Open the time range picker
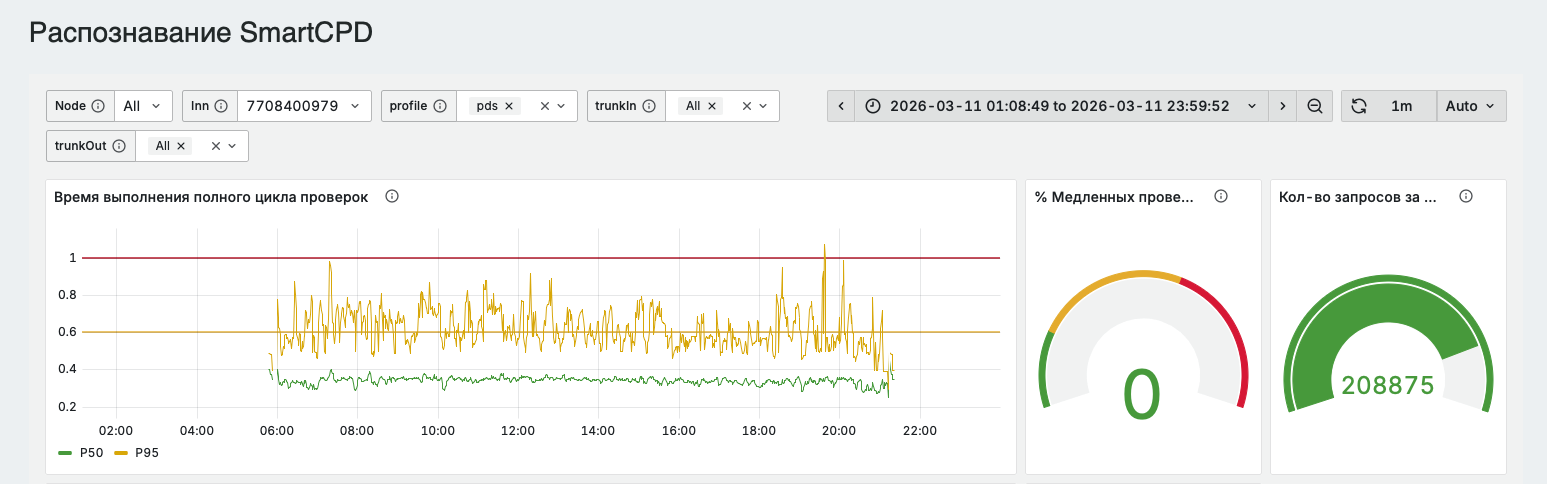Screen dimensions: 1547x484 pyautogui.click(x=1061, y=106)
